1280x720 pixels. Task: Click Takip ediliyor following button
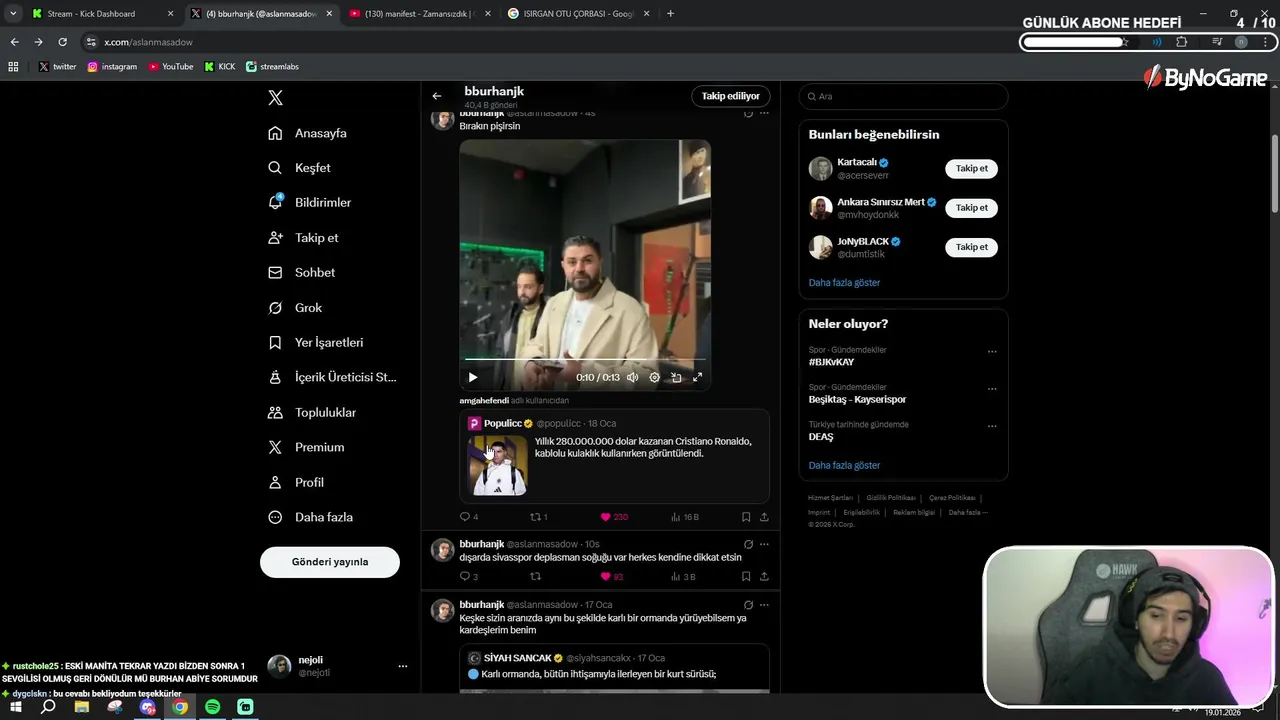pos(731,96)
